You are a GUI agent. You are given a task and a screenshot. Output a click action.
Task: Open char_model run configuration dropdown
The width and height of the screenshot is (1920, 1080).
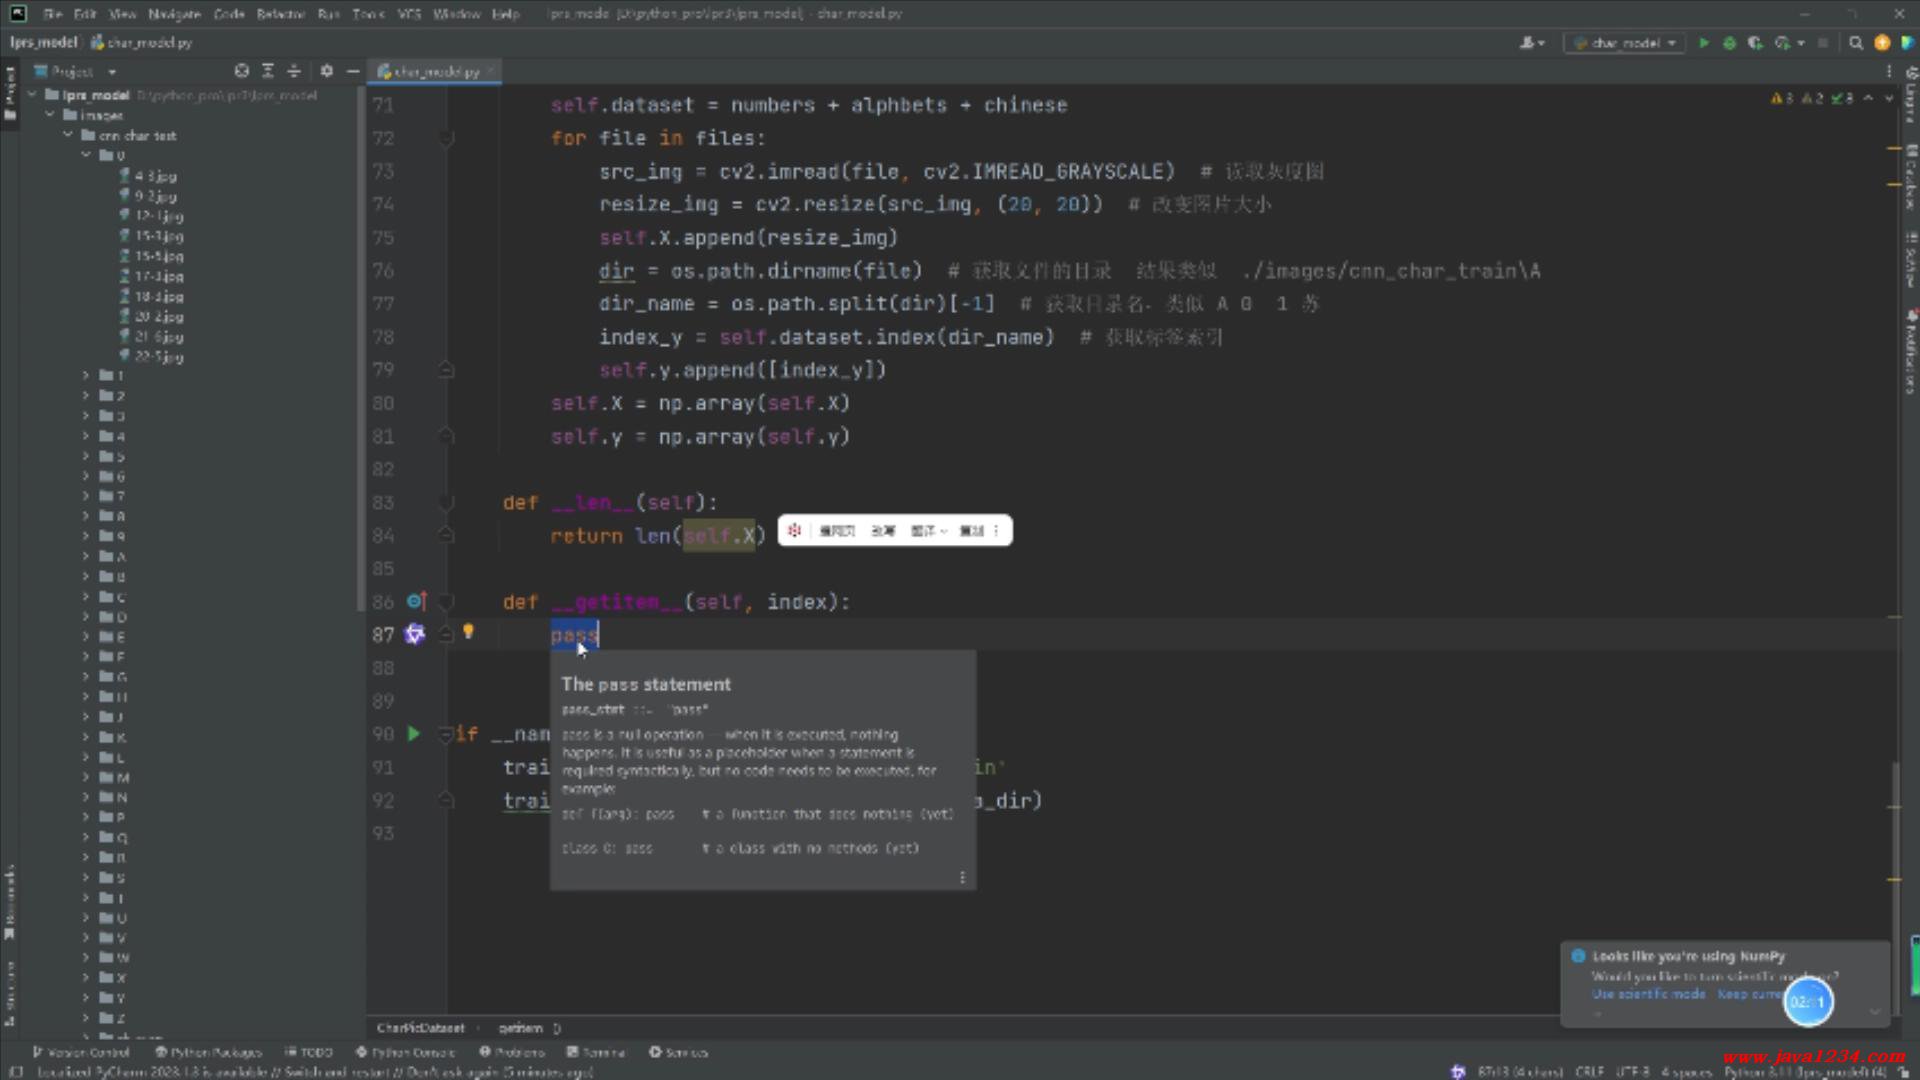pyautogui.click(x=1625, y=43)
